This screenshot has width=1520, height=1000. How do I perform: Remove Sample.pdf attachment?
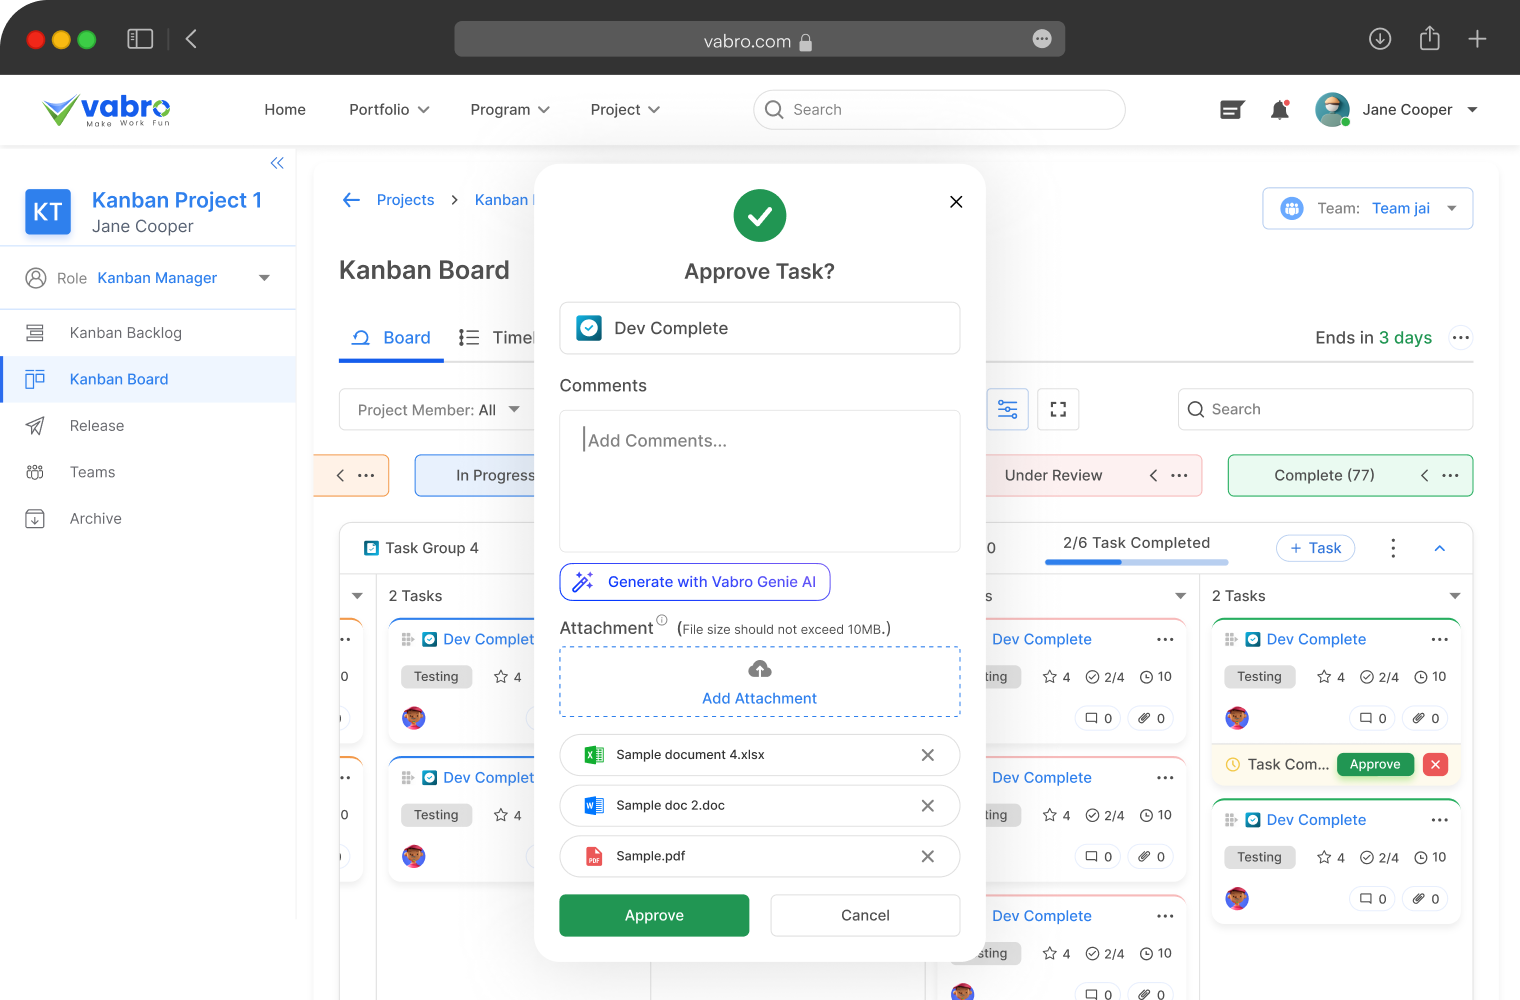927,856
